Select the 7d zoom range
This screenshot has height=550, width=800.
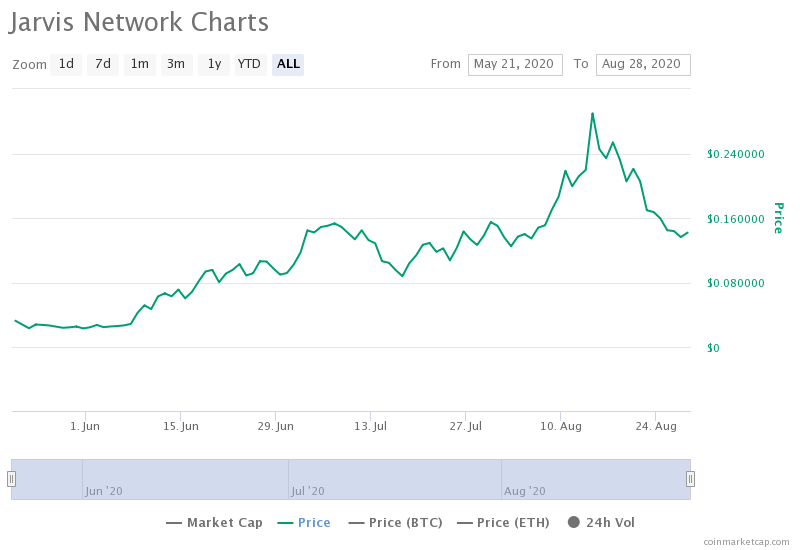(x=103, y=64)
